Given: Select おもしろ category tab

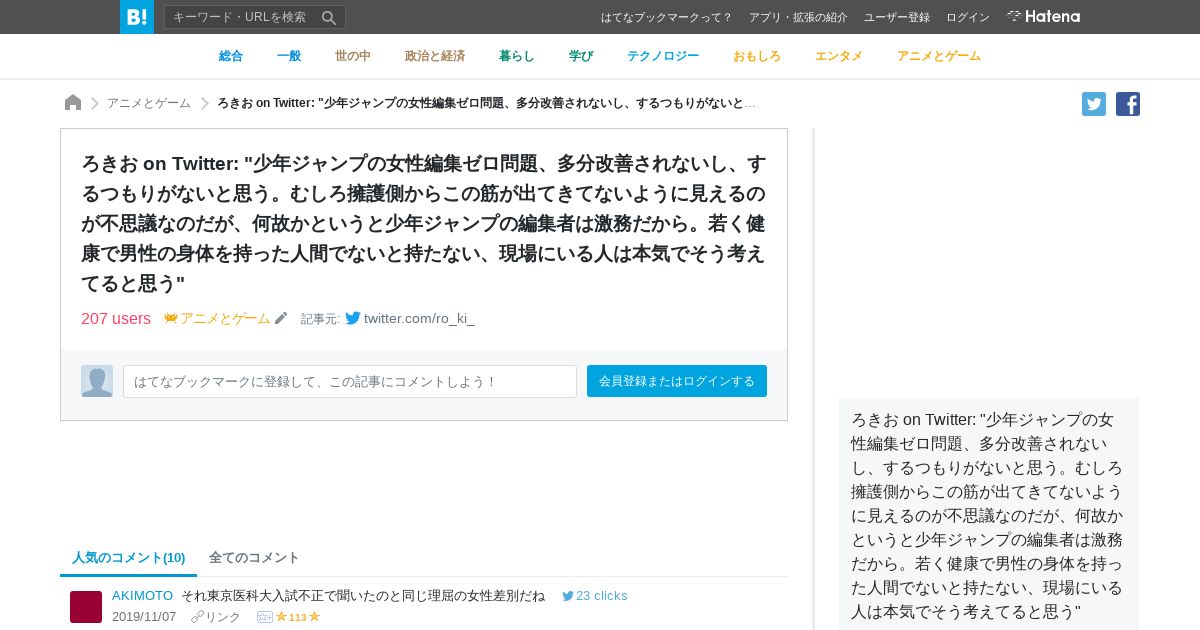Looking at the screenshot, I should click(757, 56).
